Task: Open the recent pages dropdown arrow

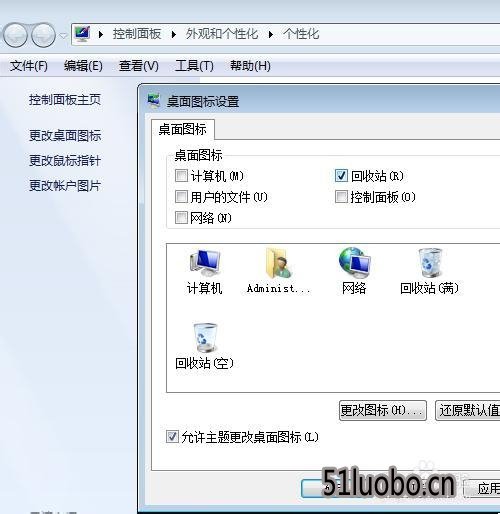Action: coord(63,35)
